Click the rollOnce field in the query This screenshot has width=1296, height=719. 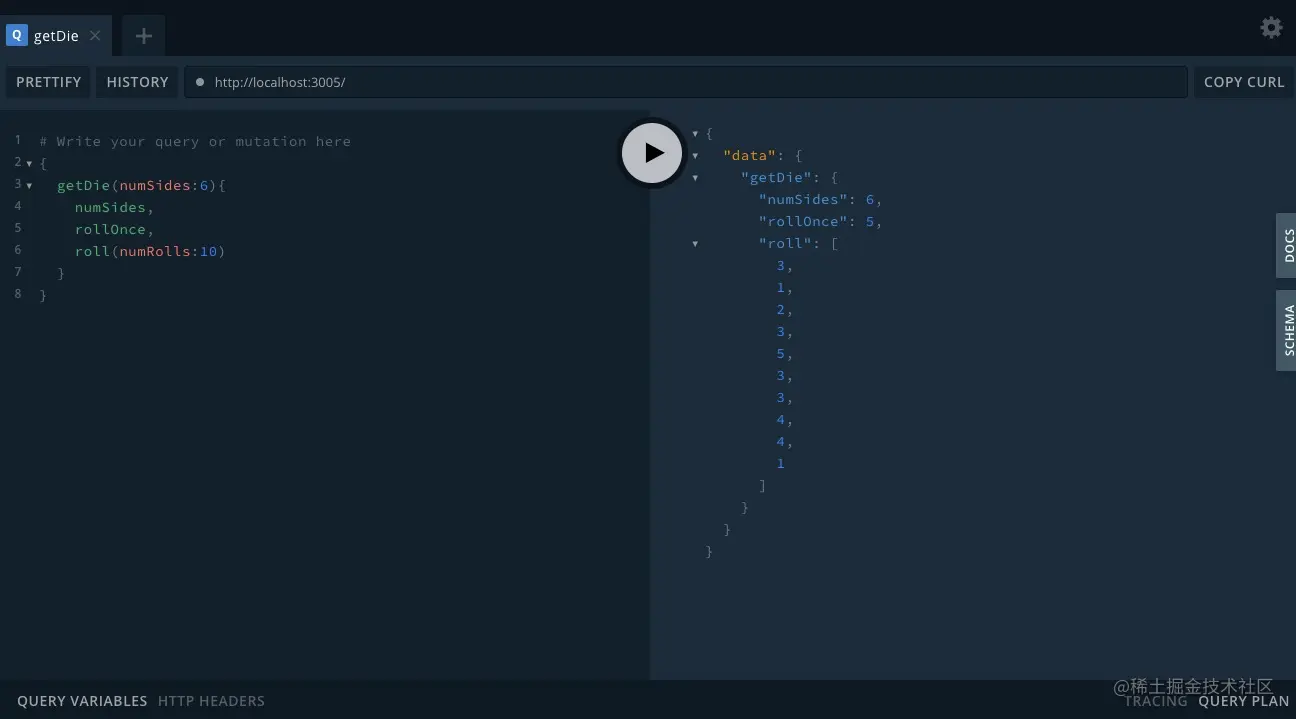[110, 229]
